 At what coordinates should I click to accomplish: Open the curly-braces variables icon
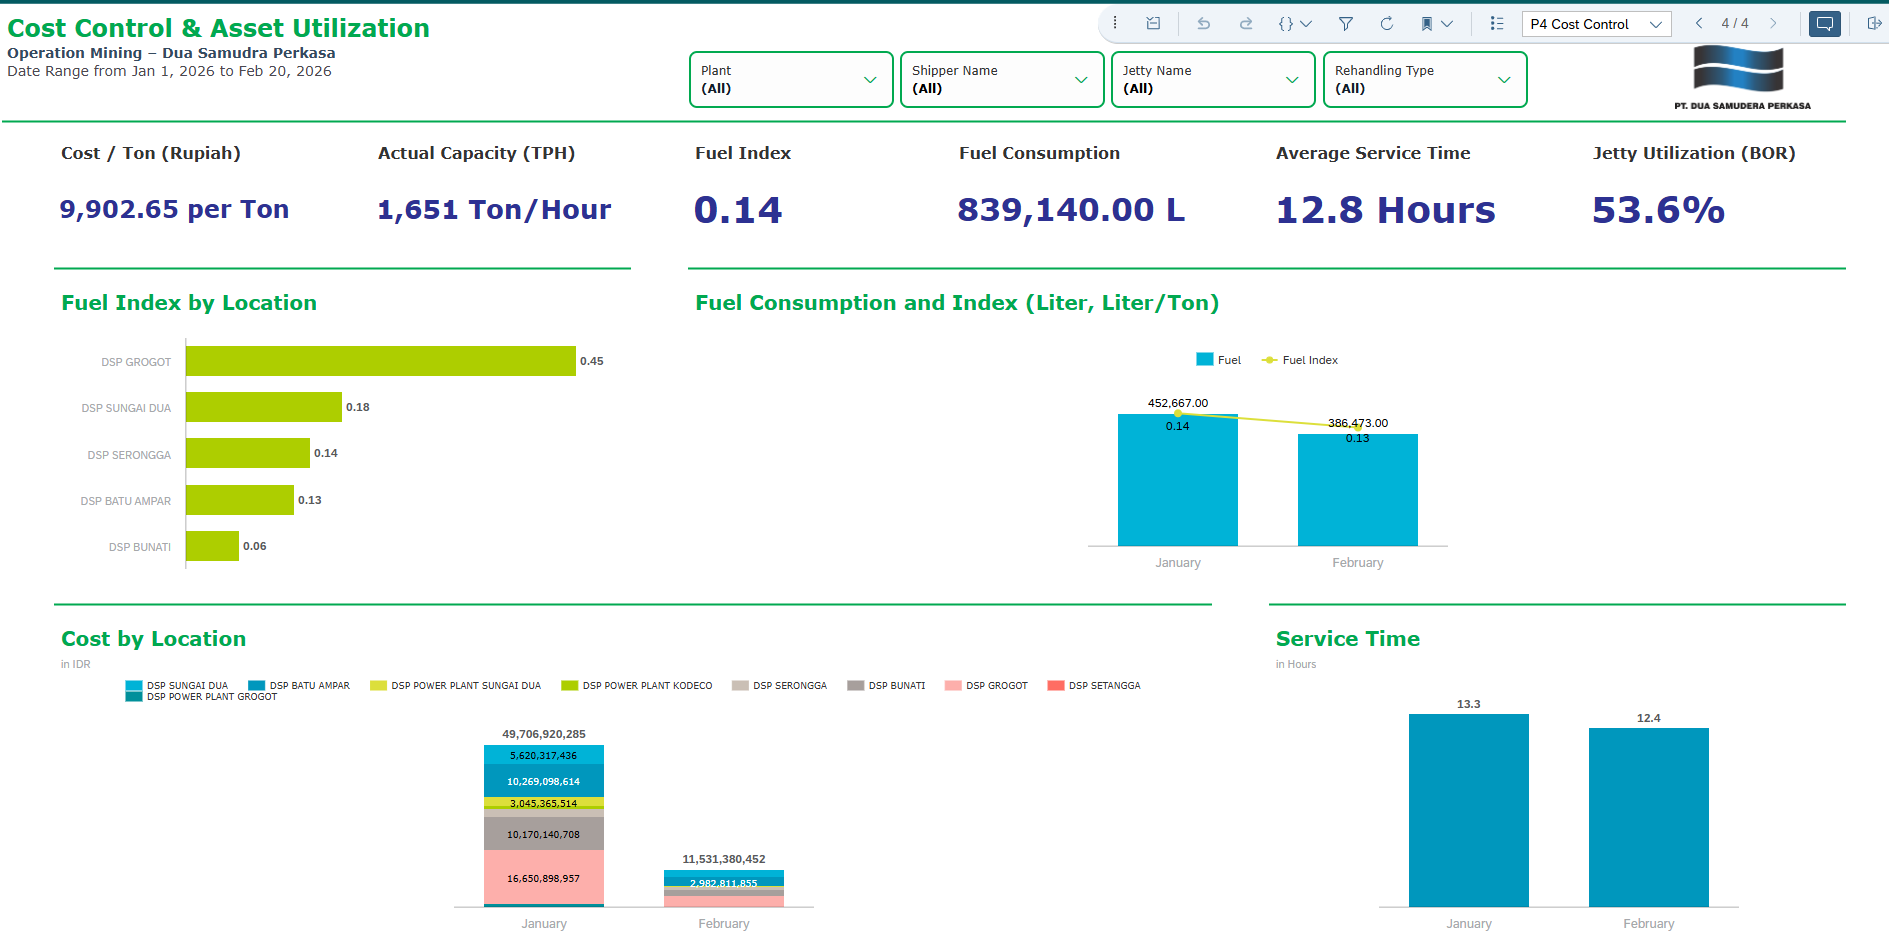1286,23
